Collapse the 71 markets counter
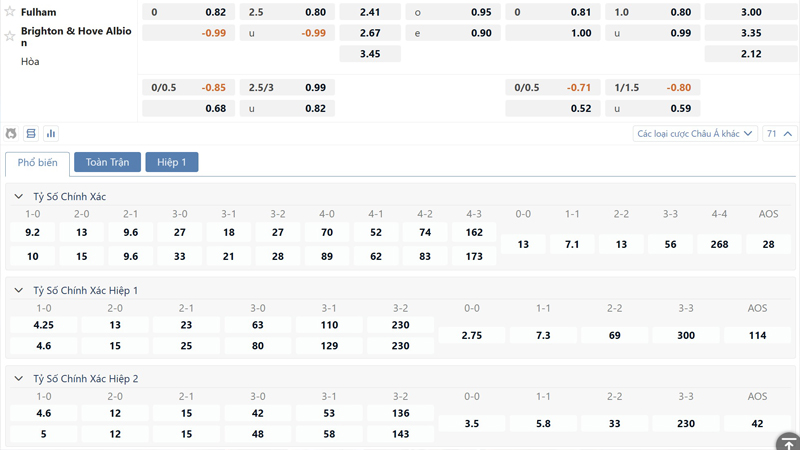 (779, 133)
